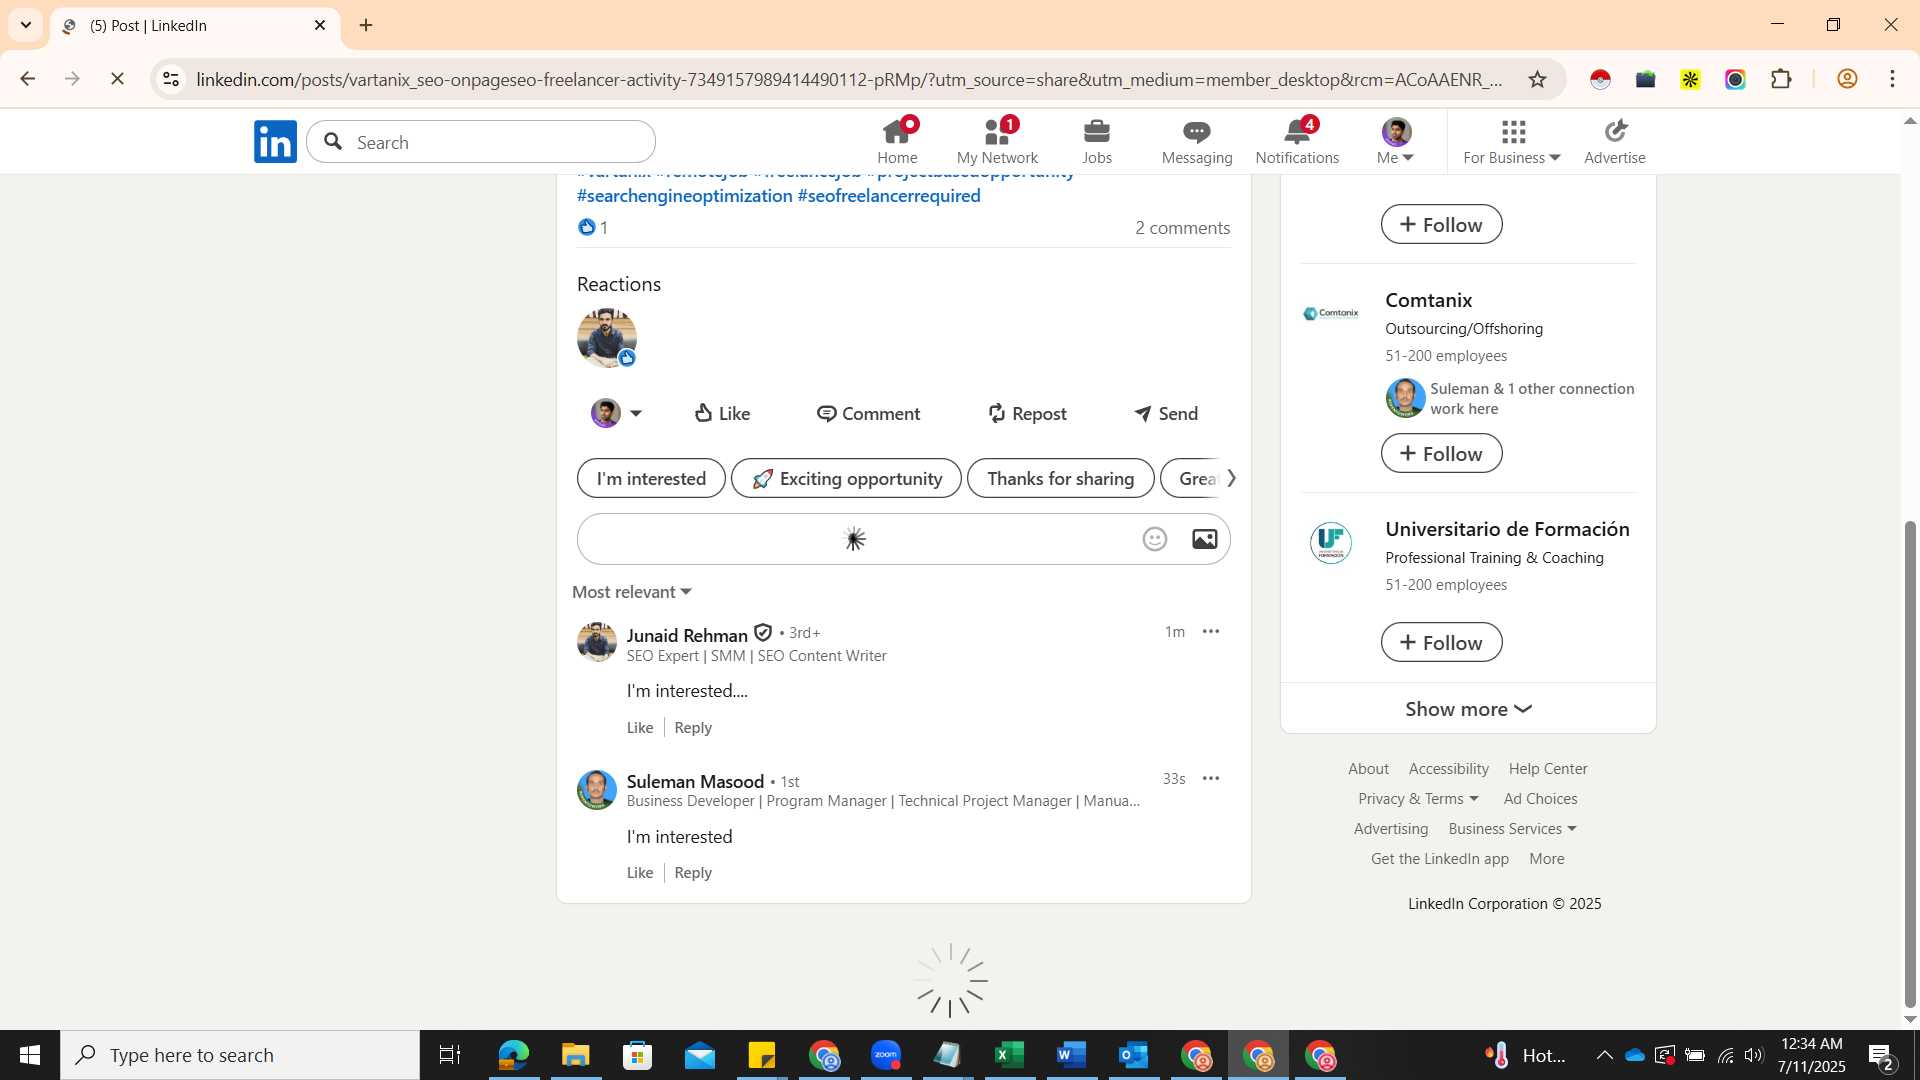Show next quick reply suggestions arrow
1920x1080 pixels.
pos(1231,478)
